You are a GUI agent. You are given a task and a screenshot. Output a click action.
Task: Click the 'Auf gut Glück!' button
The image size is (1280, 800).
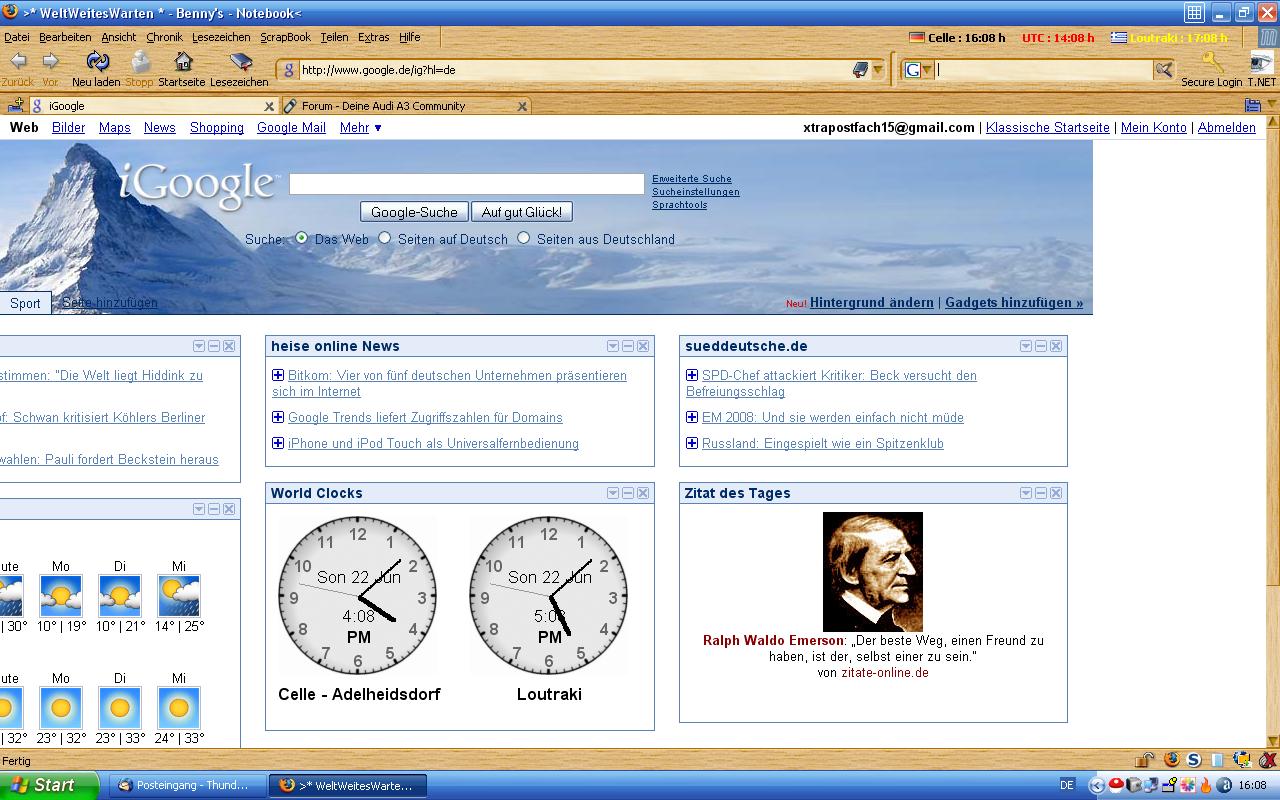pyautogui.click(x=522, y=212)
